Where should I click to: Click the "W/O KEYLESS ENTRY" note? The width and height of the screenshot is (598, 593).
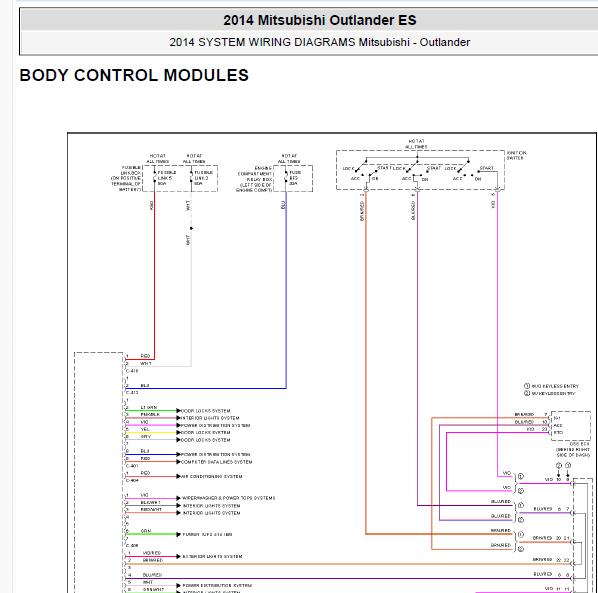pos(551,386)
